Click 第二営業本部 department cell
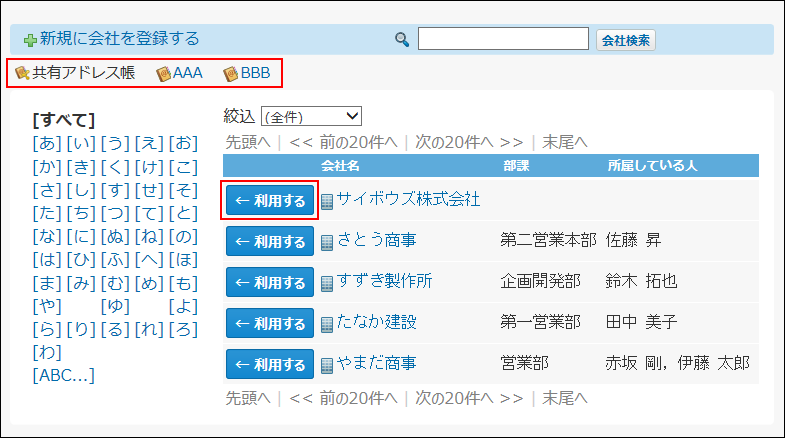 point(548,240)
